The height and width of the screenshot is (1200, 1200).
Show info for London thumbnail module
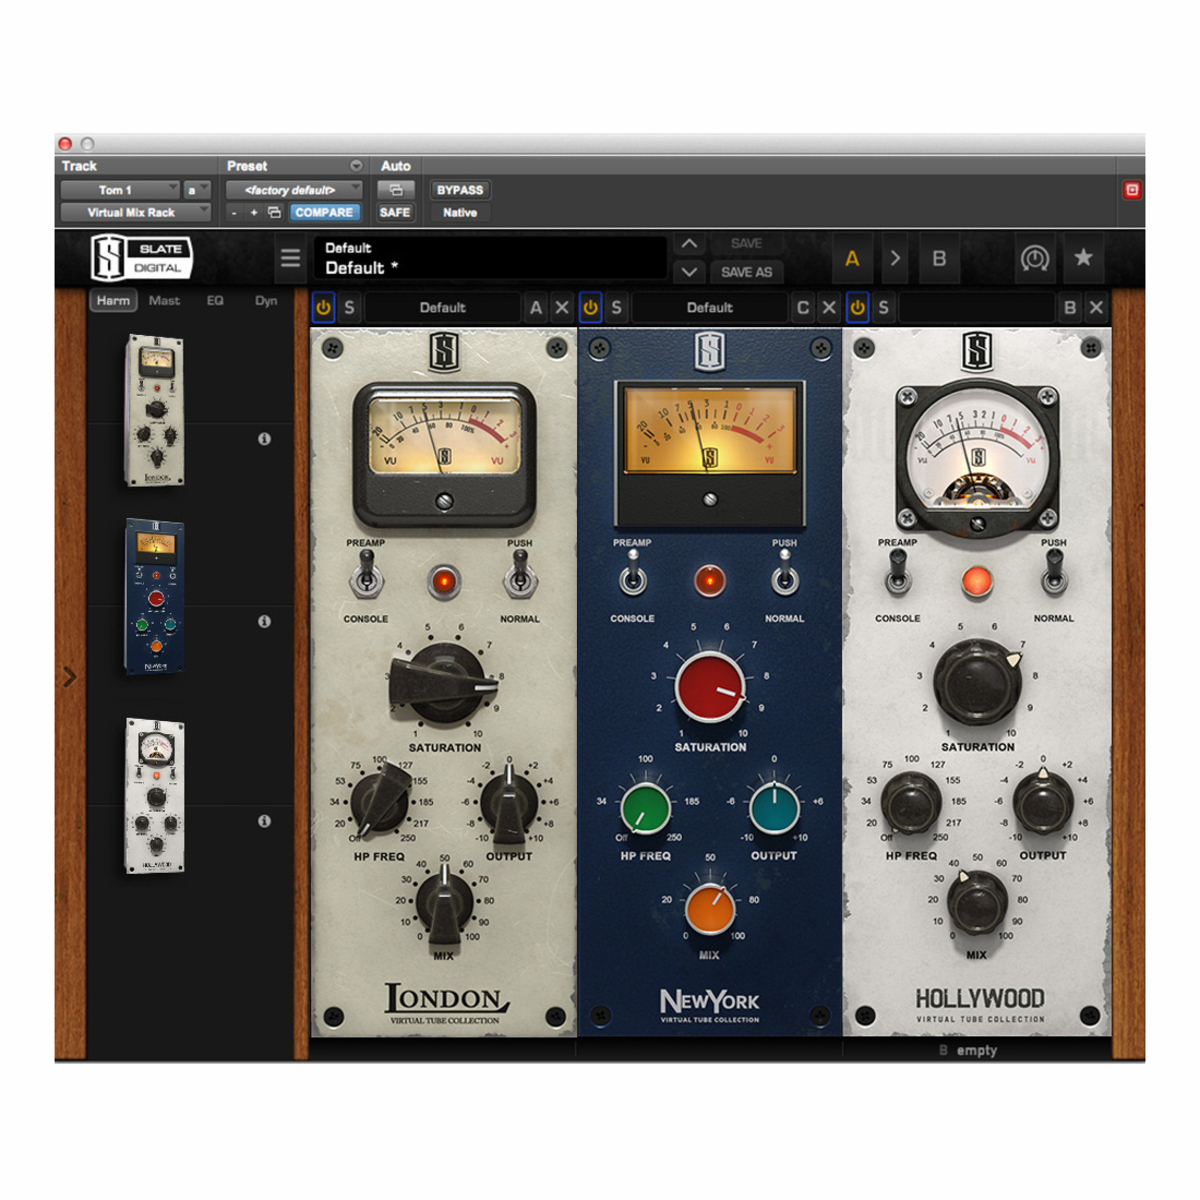(x=264, y=439)
